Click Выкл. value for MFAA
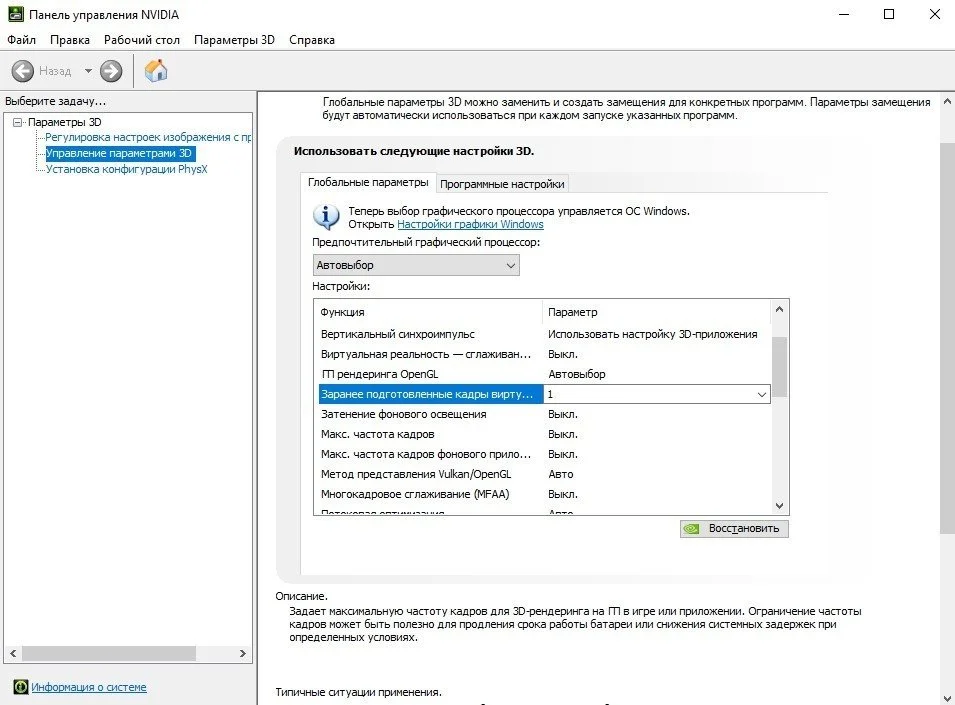 [563, 494]
